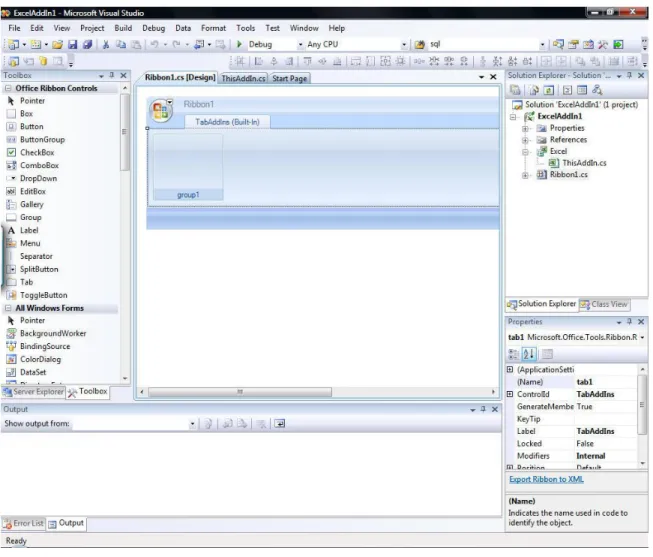The width and height of the screenshot is (653, 557).
Task: Click the Save icon in toolbar
Action: 72,45
